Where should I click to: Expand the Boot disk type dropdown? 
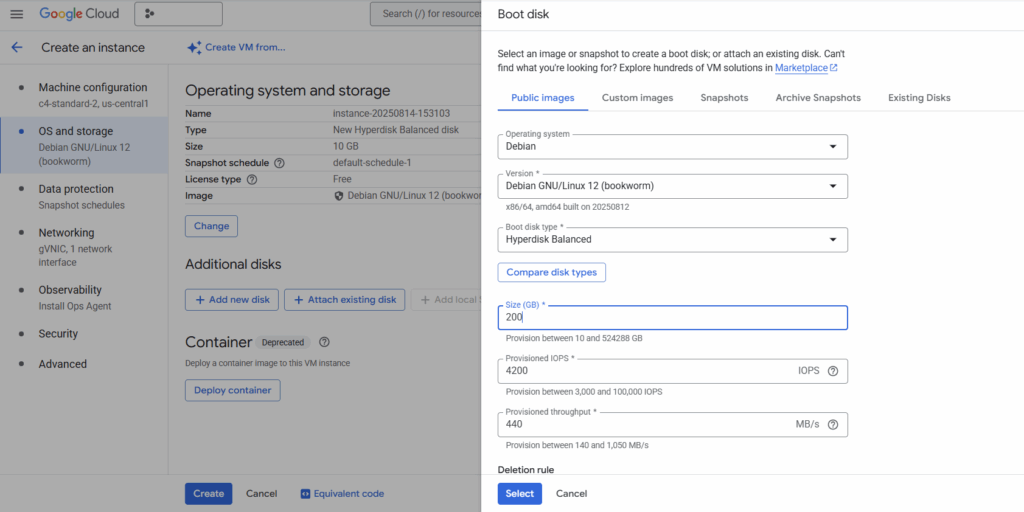pos(672,240)
